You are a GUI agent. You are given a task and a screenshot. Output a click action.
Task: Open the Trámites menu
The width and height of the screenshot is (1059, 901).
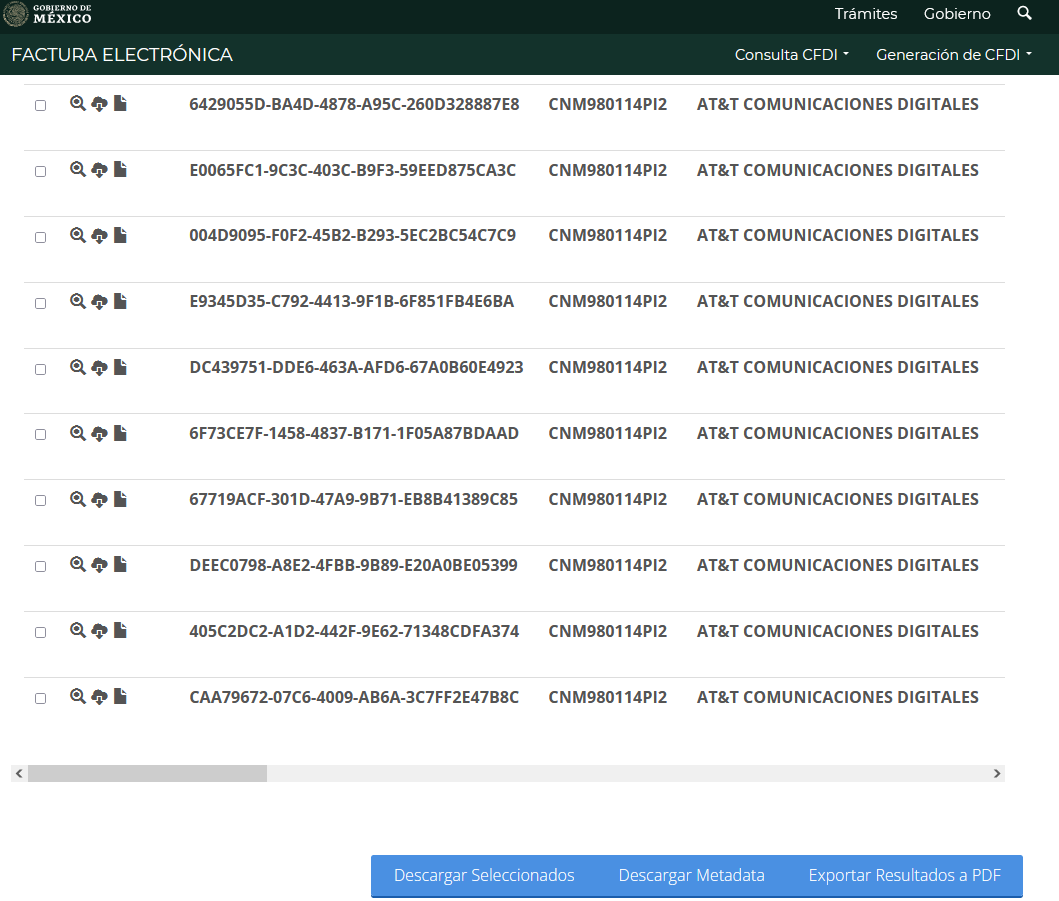[866, 14]
